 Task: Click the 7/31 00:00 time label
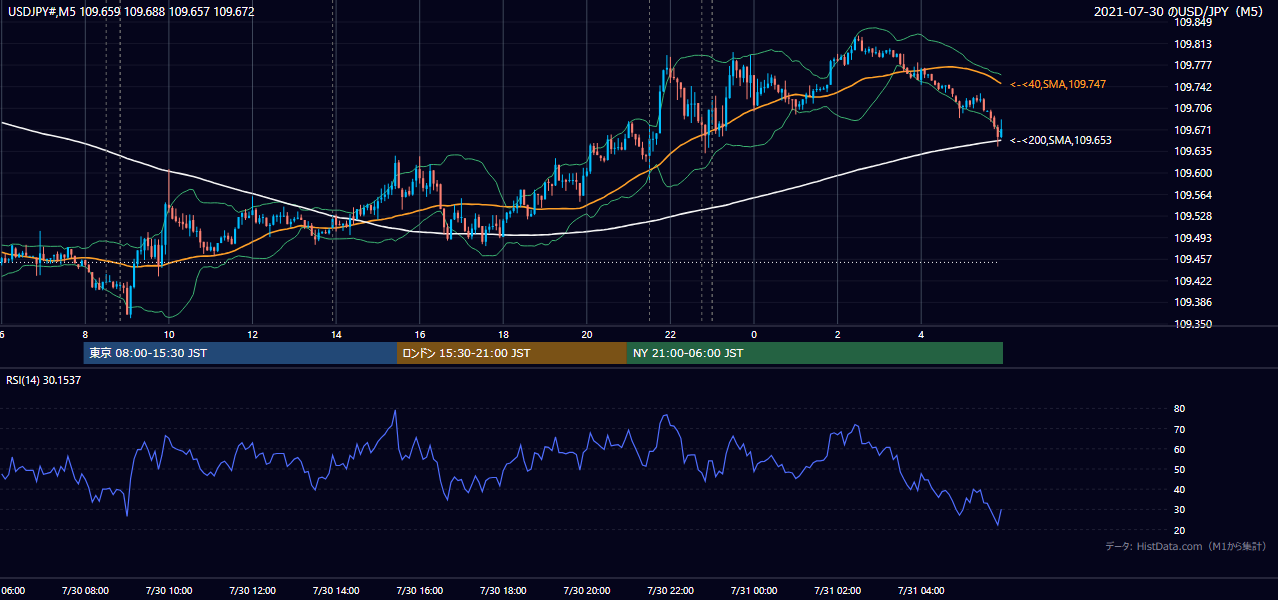[x=753, y=591]
